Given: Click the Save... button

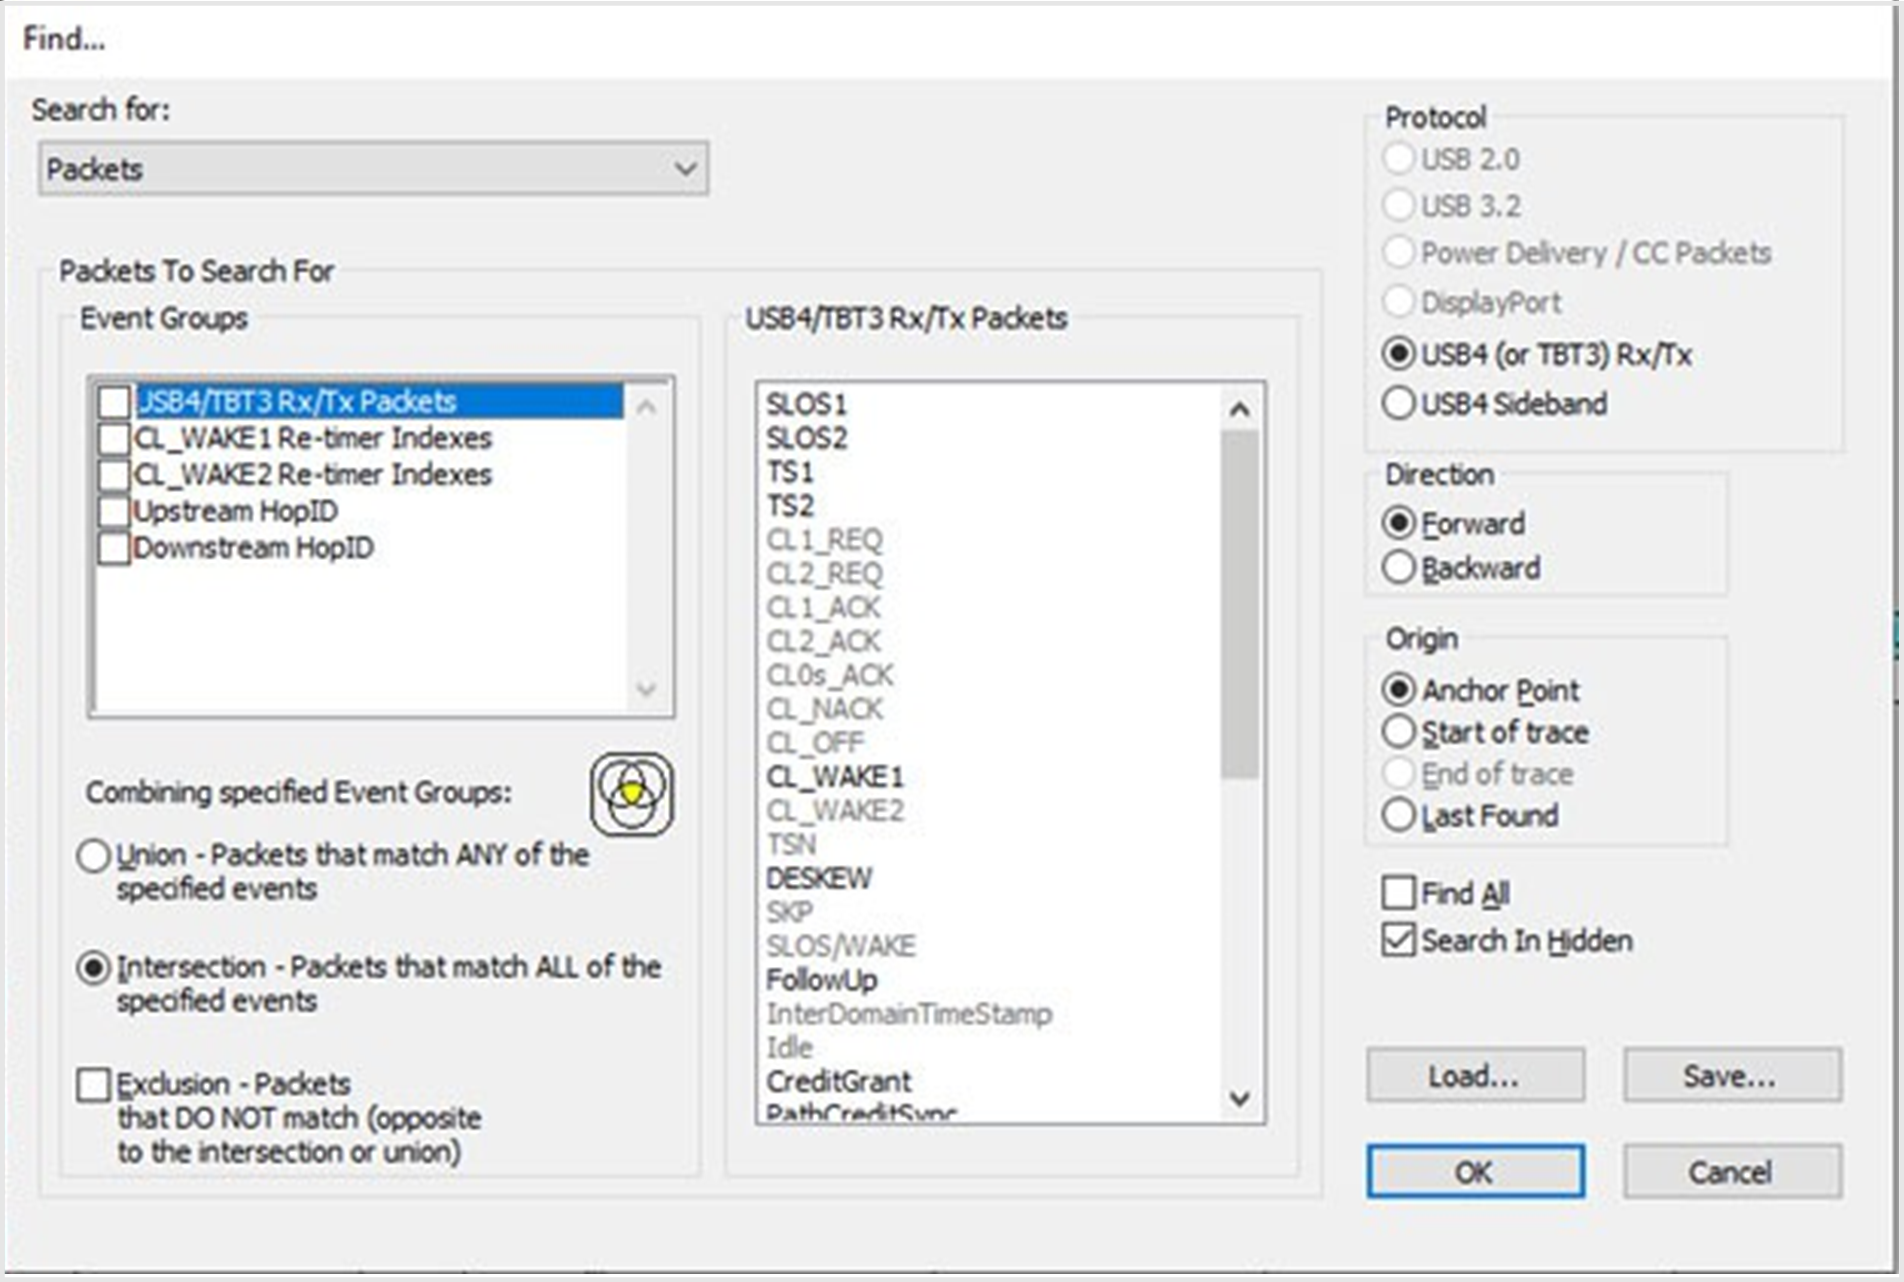Looking at the screenshot, I should tap(1732, 1076).
